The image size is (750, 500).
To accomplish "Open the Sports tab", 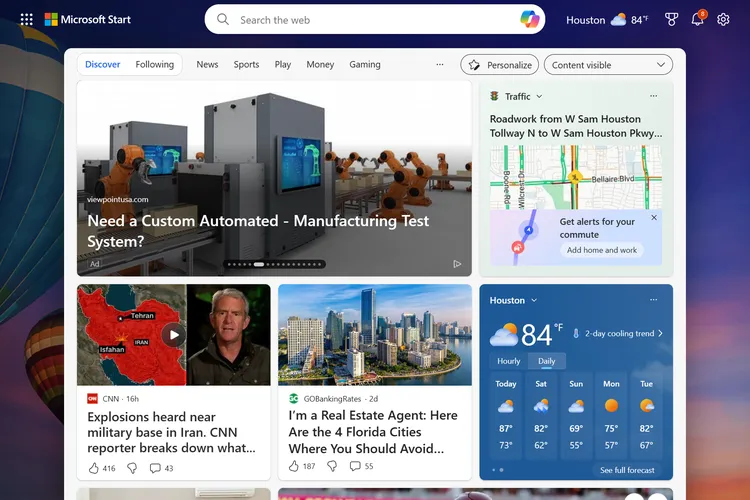I will click(x=246, y=65).
